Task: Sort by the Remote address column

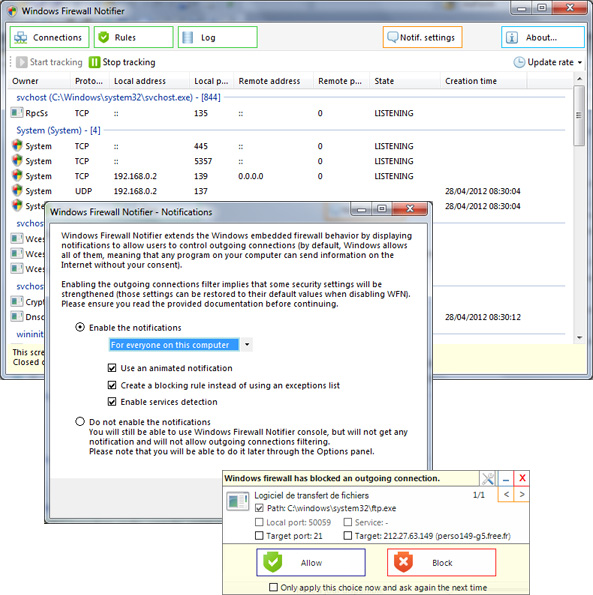Action: pos(274,81)
